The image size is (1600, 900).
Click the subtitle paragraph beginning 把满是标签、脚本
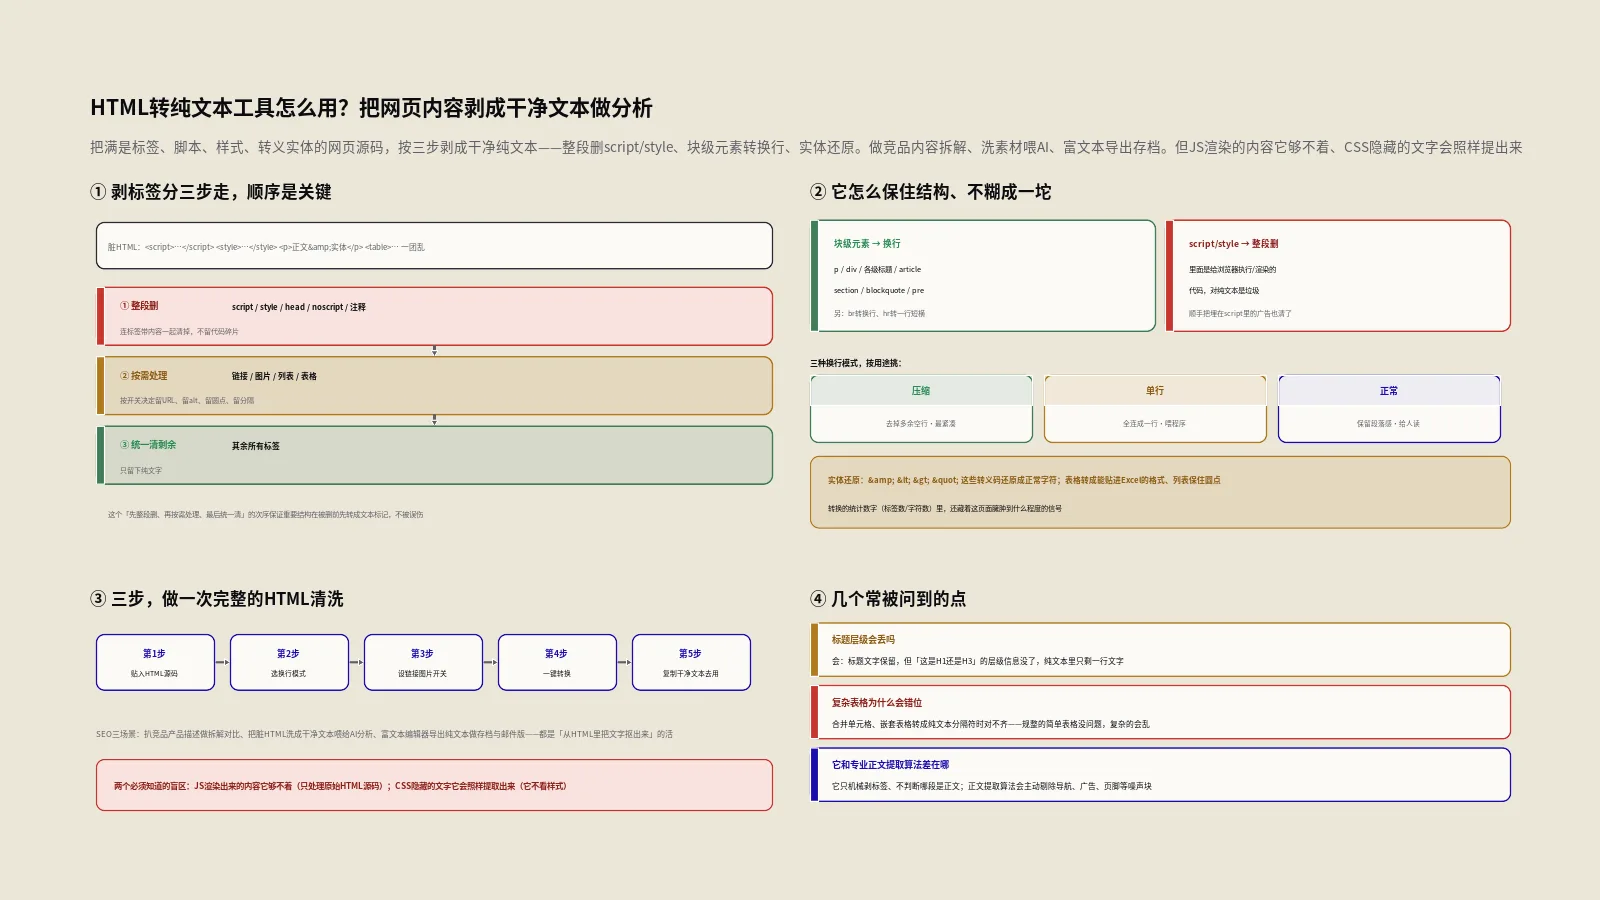click(x=806, y=147)
